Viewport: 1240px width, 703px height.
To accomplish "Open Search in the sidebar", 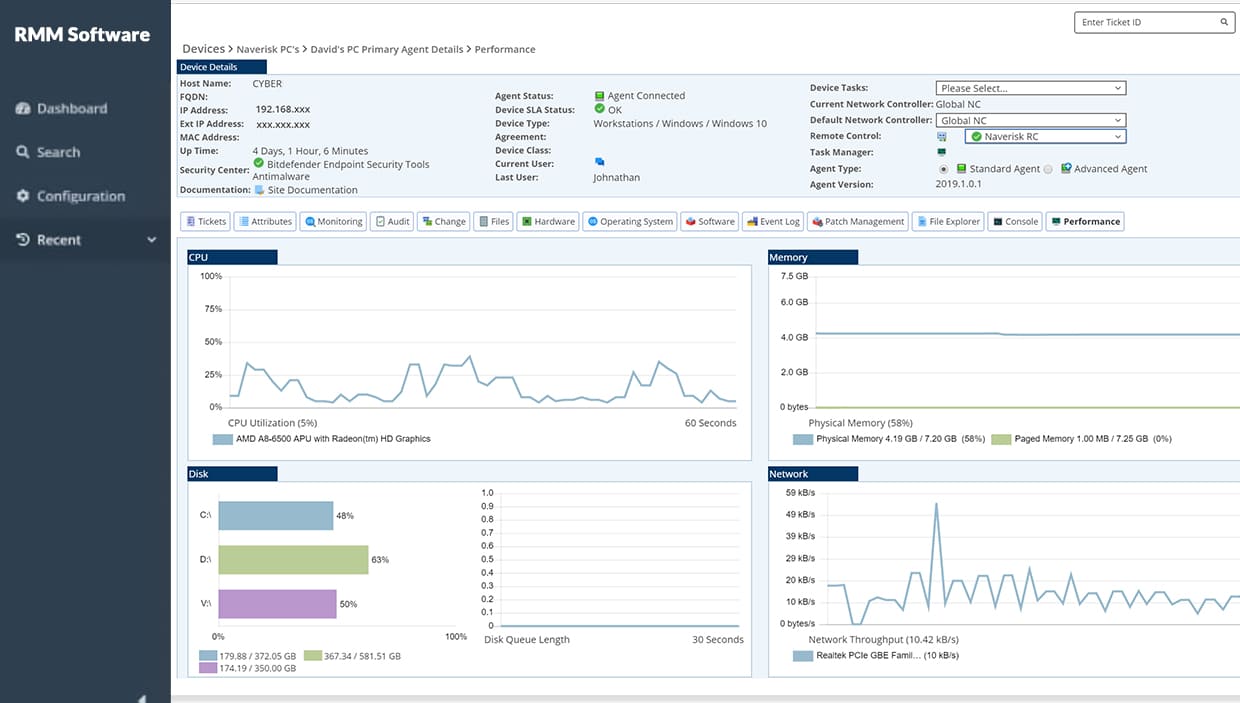I will [48, 152].
